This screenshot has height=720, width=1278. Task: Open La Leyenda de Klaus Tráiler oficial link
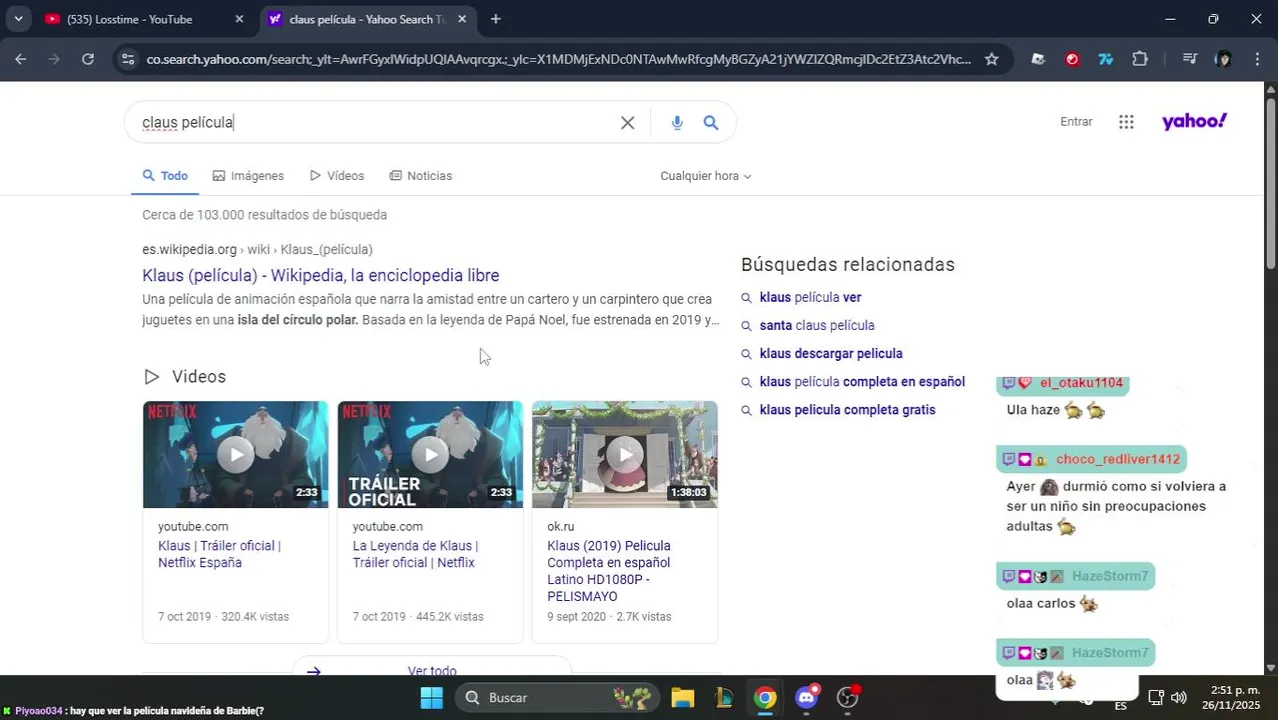click(x=415, y=554)
